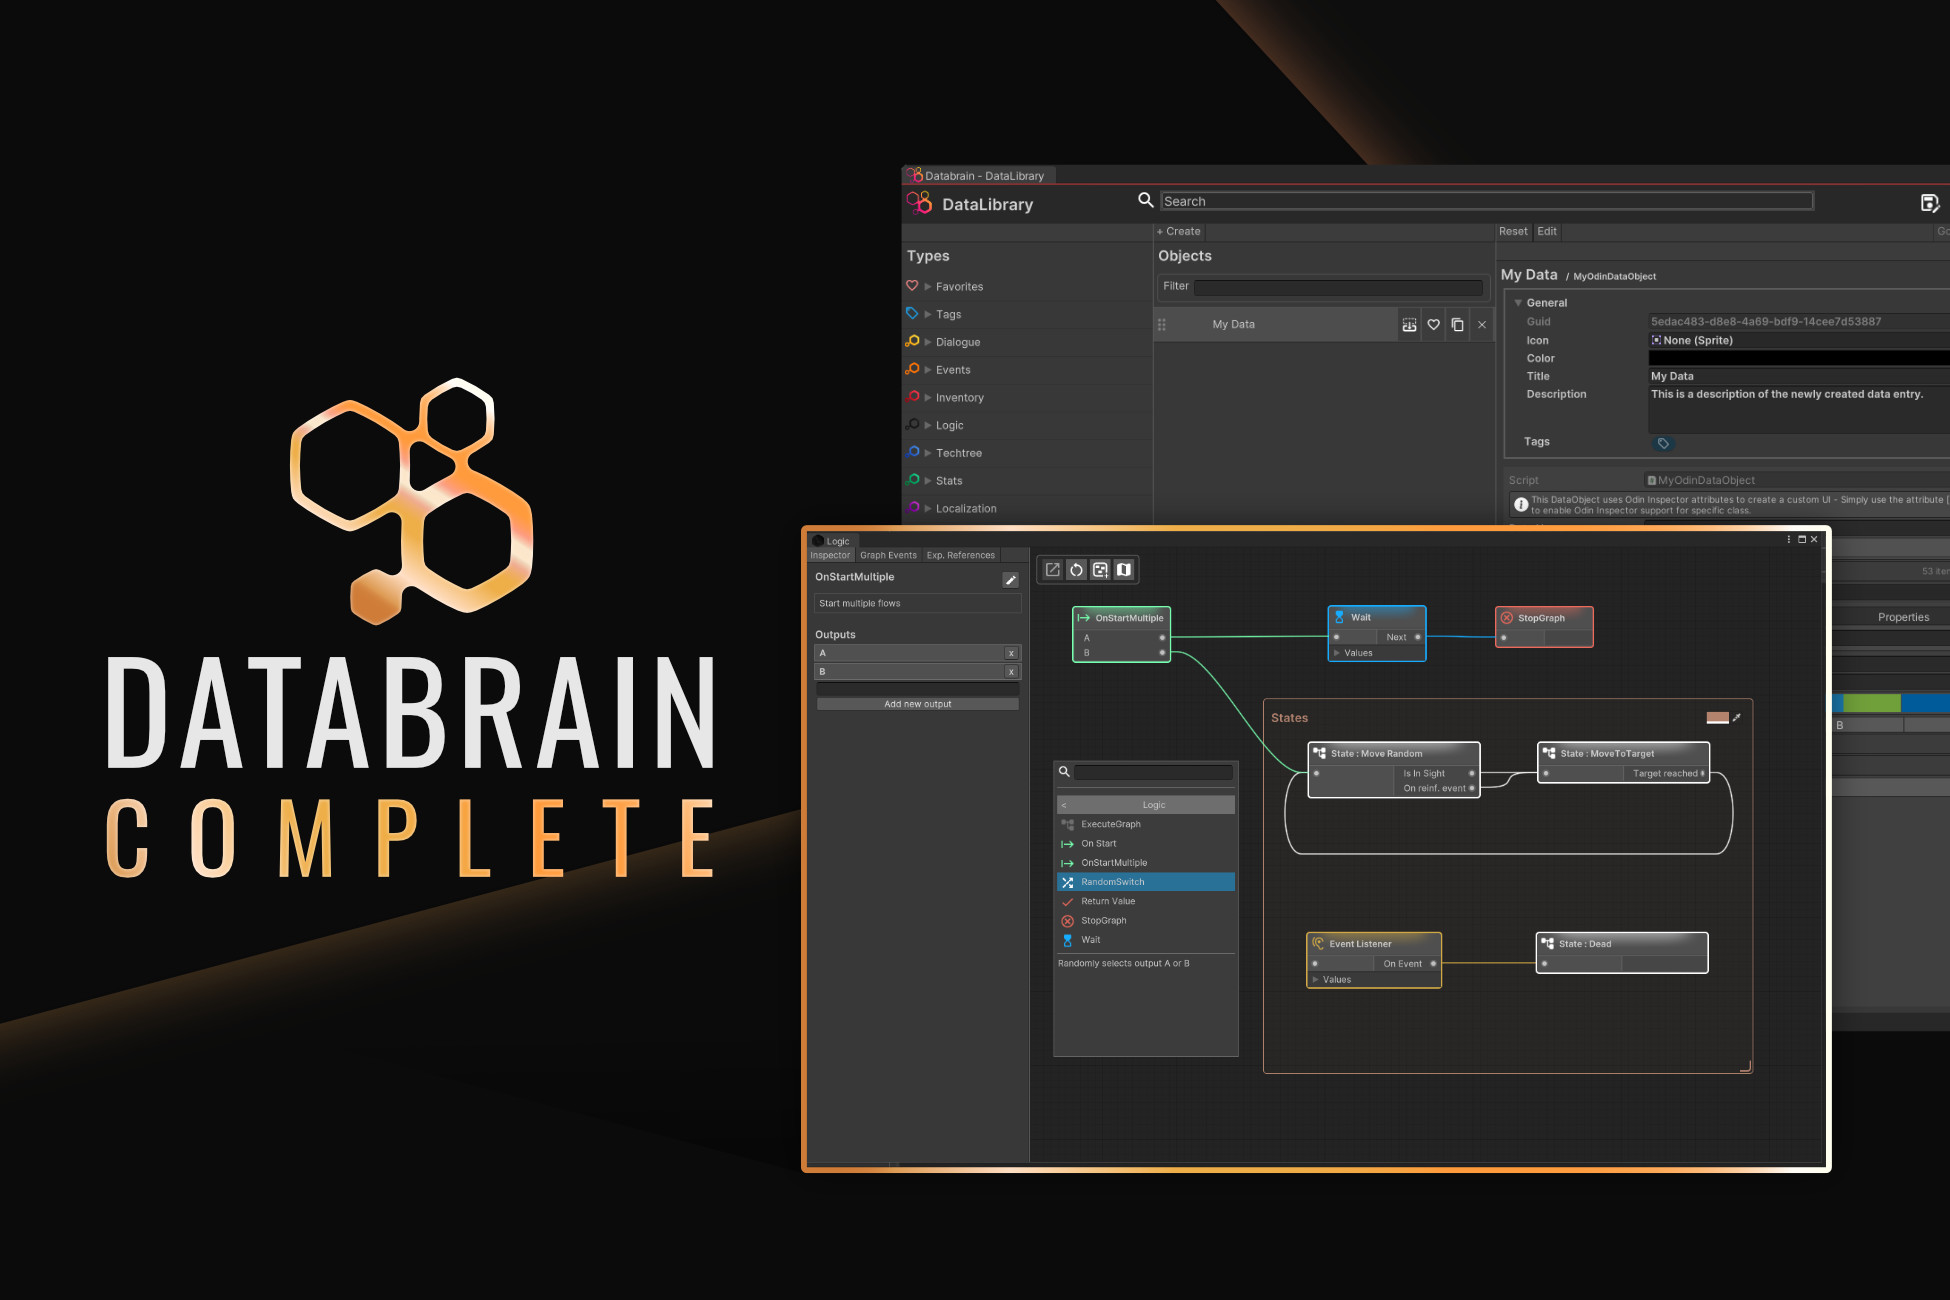
Task: Click the + Create button
Action: (x=1179, y=231)
